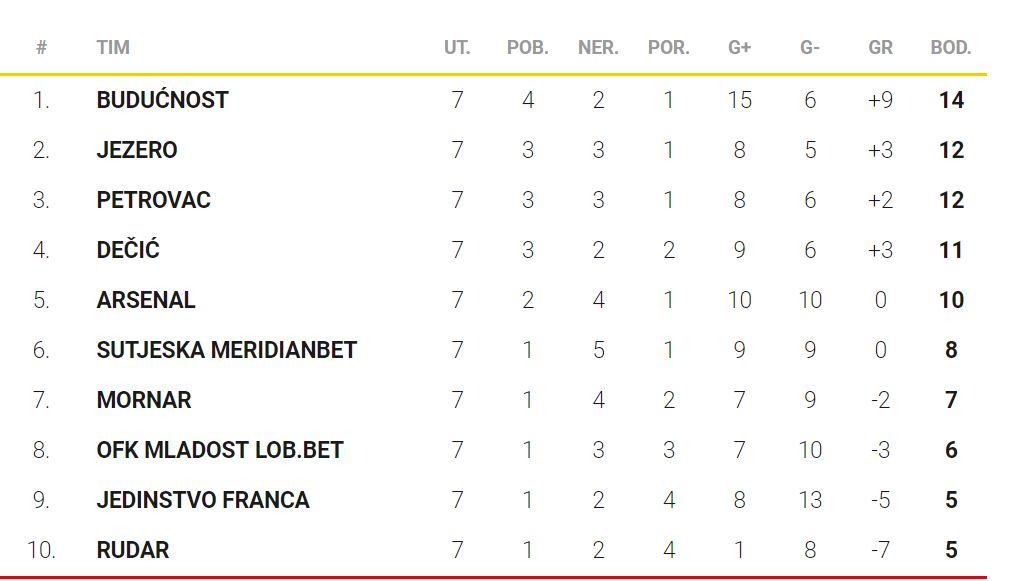
Task: Click the Mornar team name
Action: point(144,400)
